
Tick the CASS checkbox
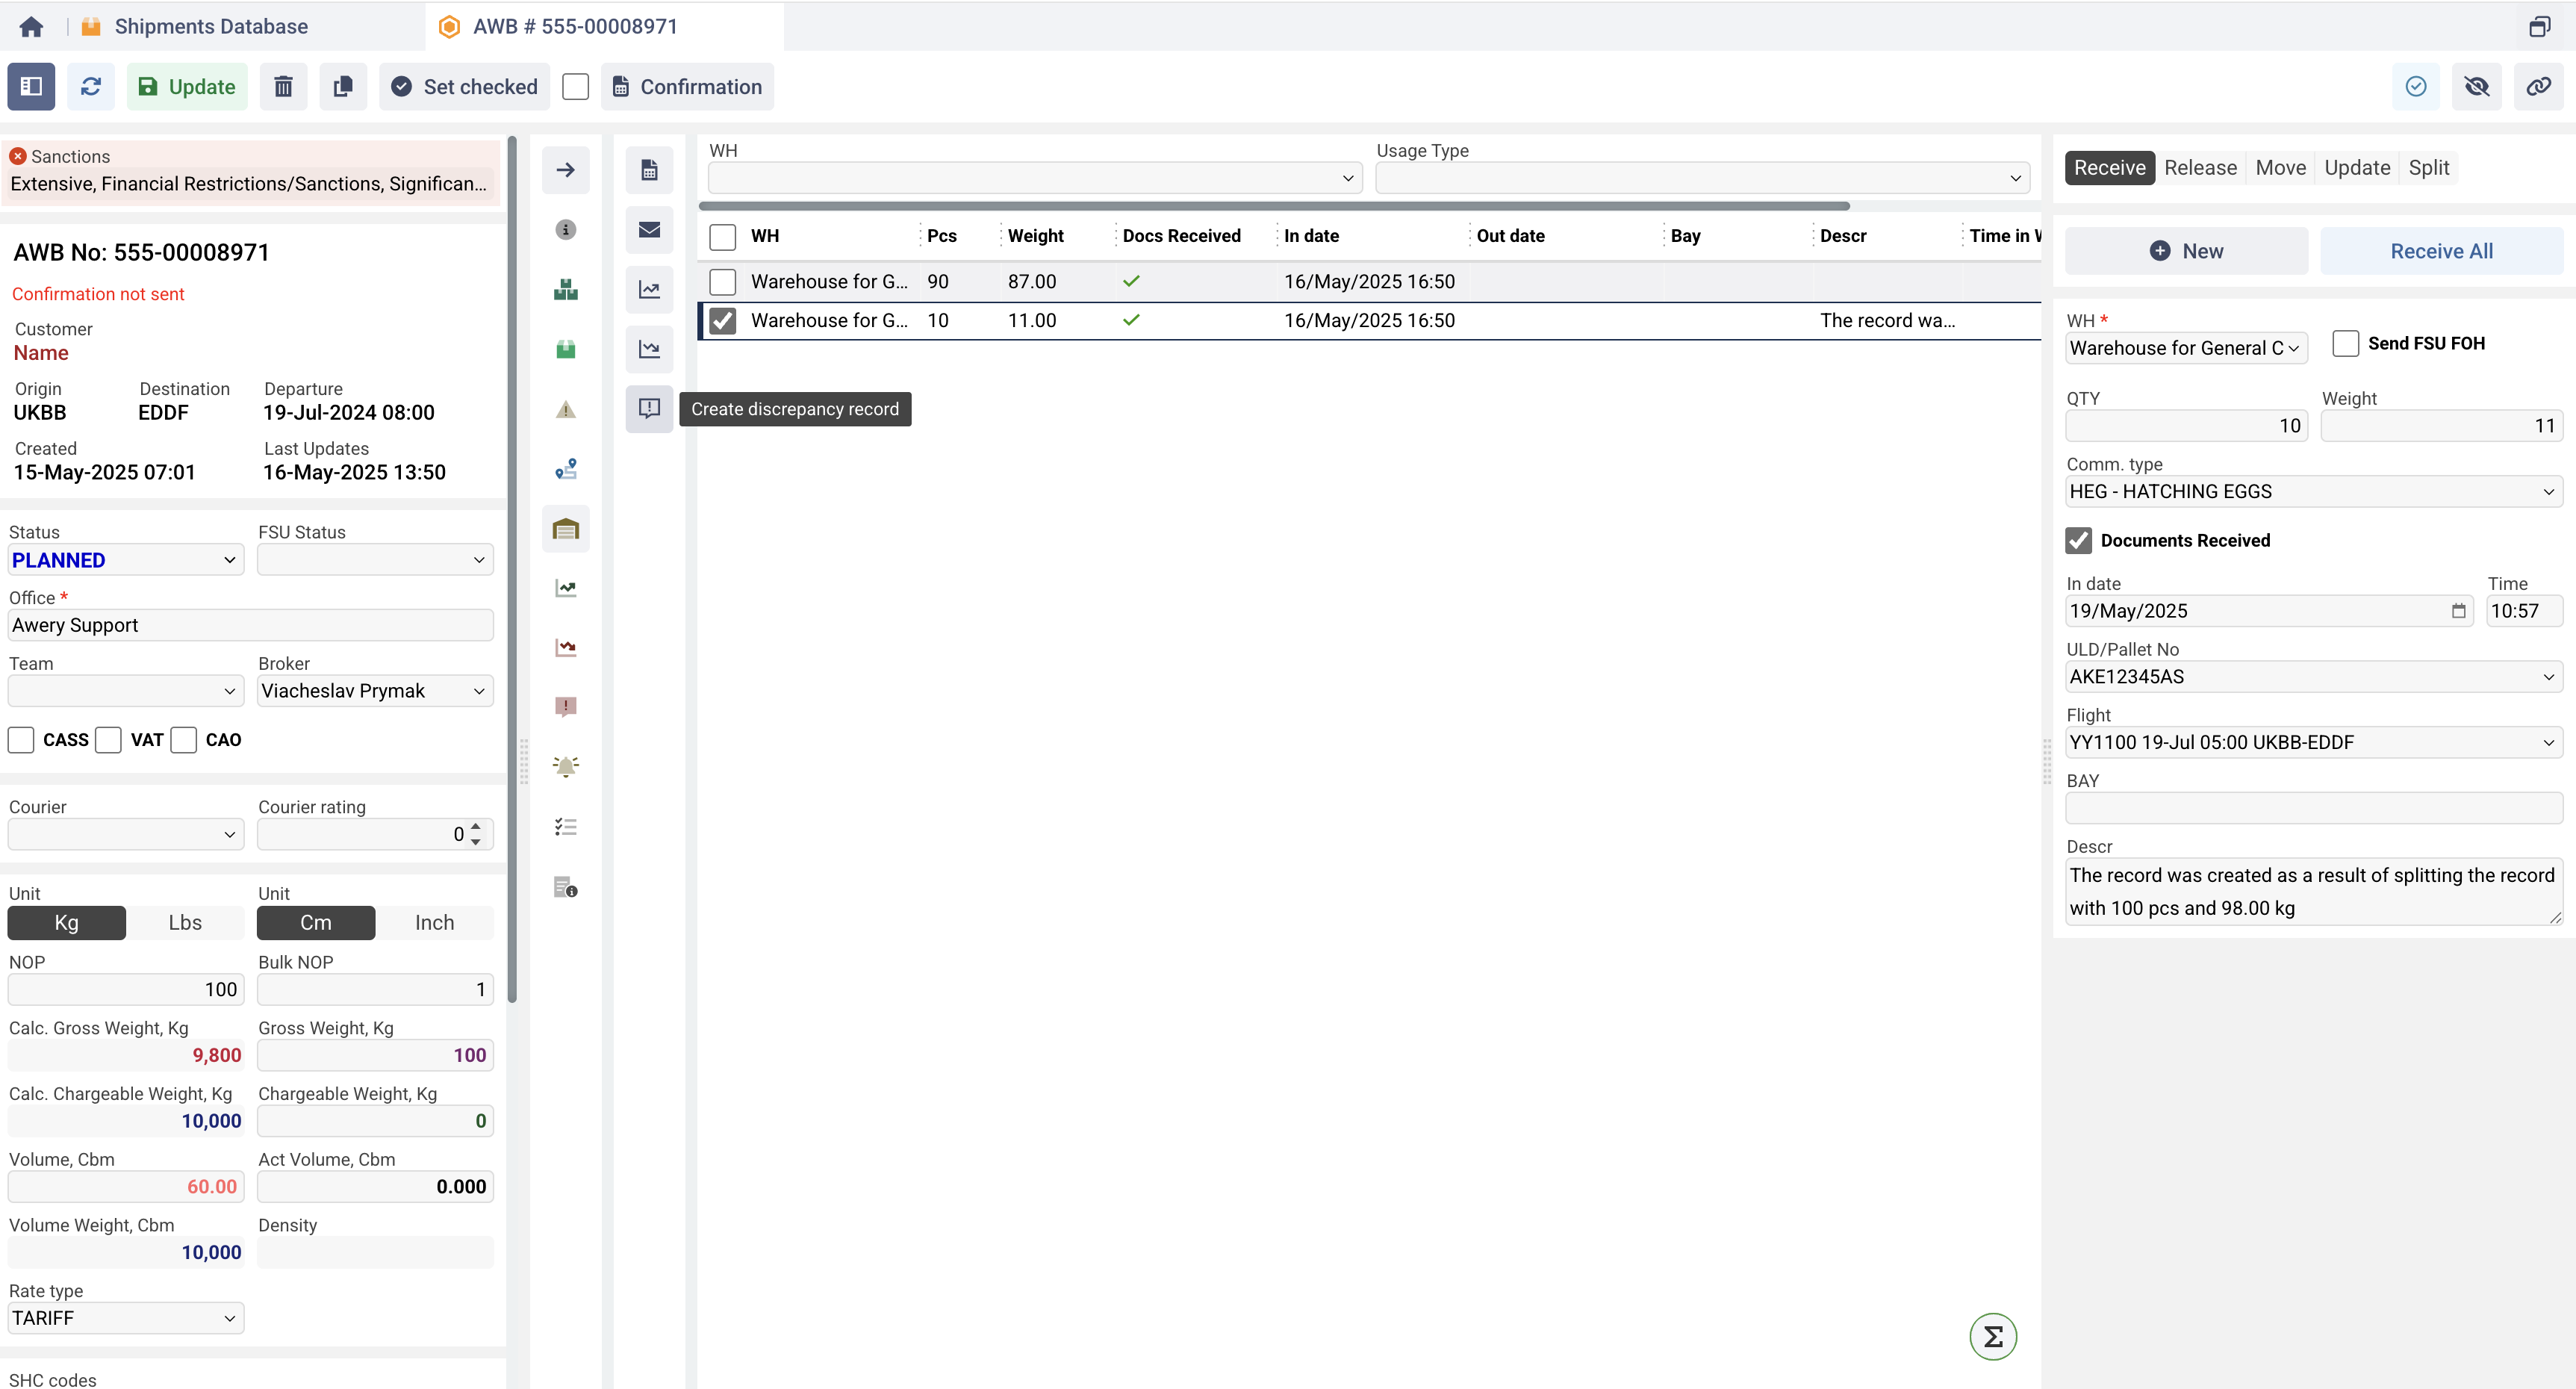pyautogui.click(x=21, y=740)
